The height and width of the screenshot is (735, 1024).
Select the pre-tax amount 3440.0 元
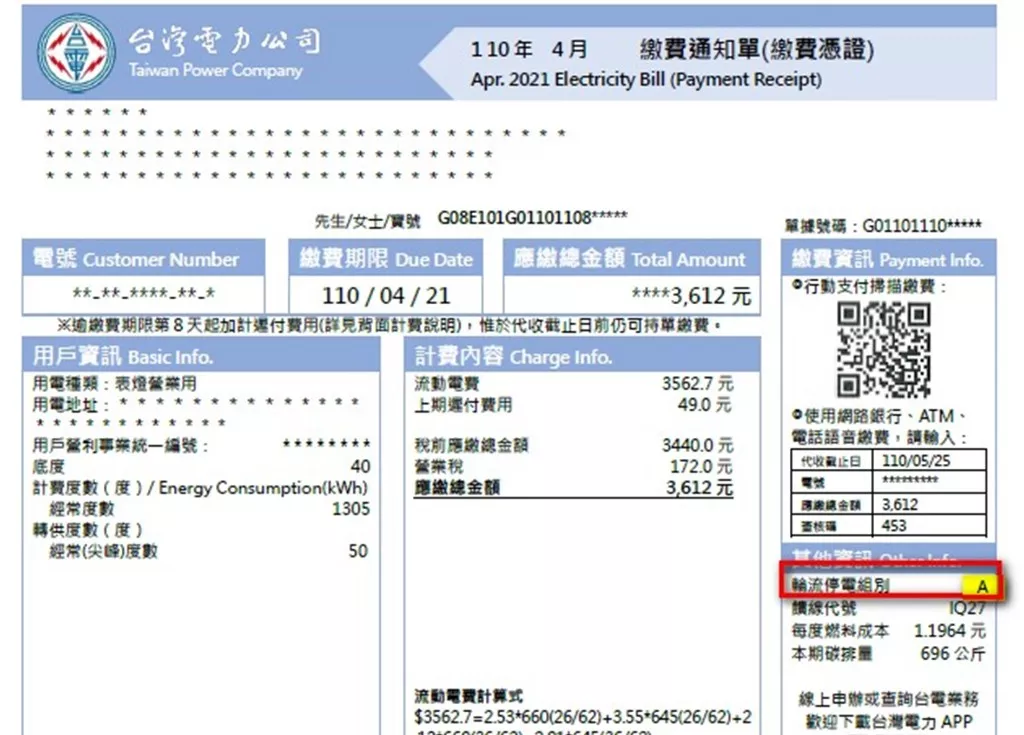[697, 446]
